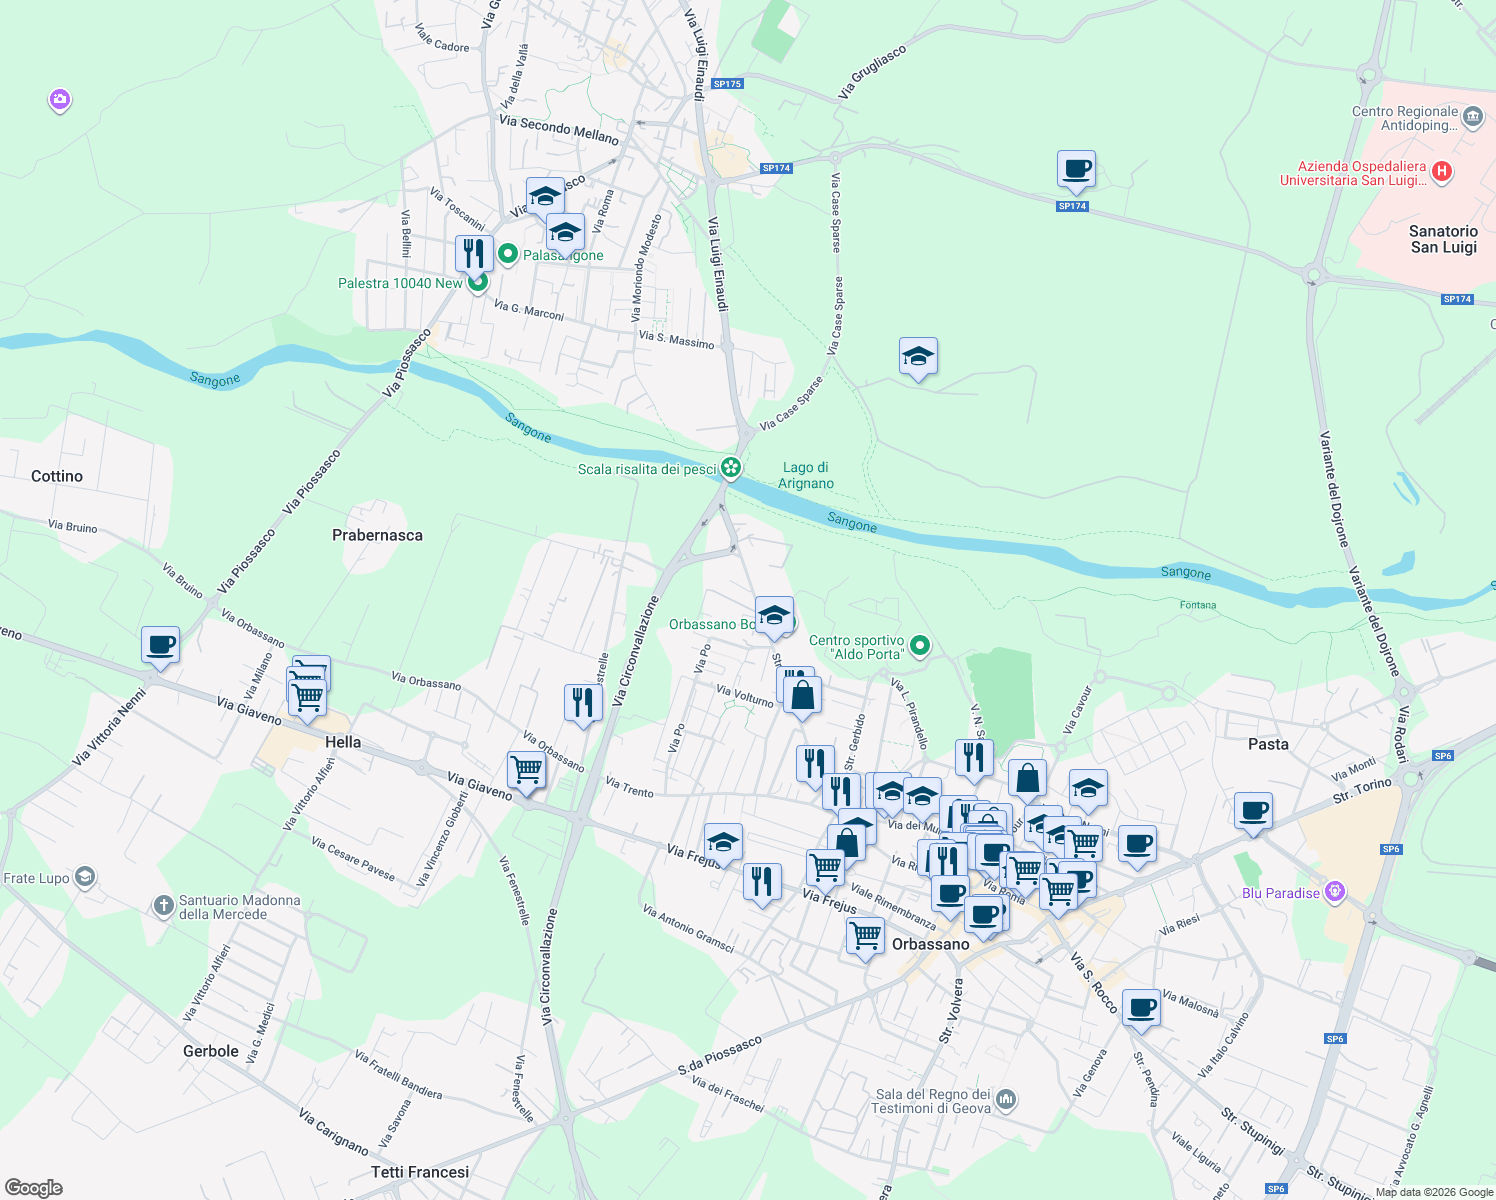This screenshot has height=1200, width=1496.
Task: Click the purple marker in the top-left corner
Action: [58, 100]
